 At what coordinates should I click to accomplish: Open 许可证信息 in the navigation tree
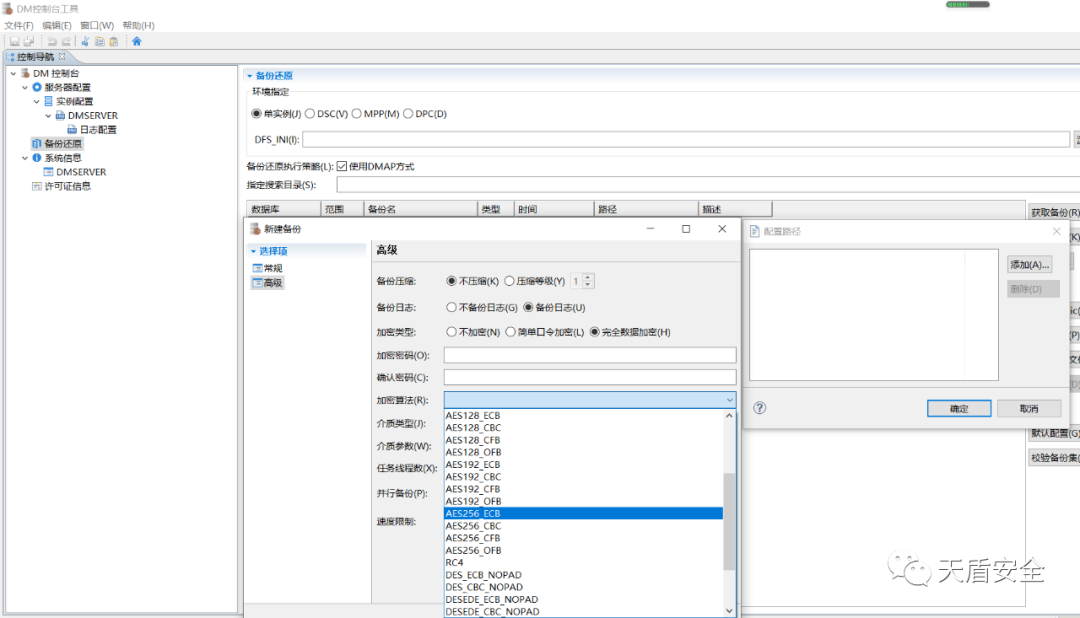click(x=67, y=186)
